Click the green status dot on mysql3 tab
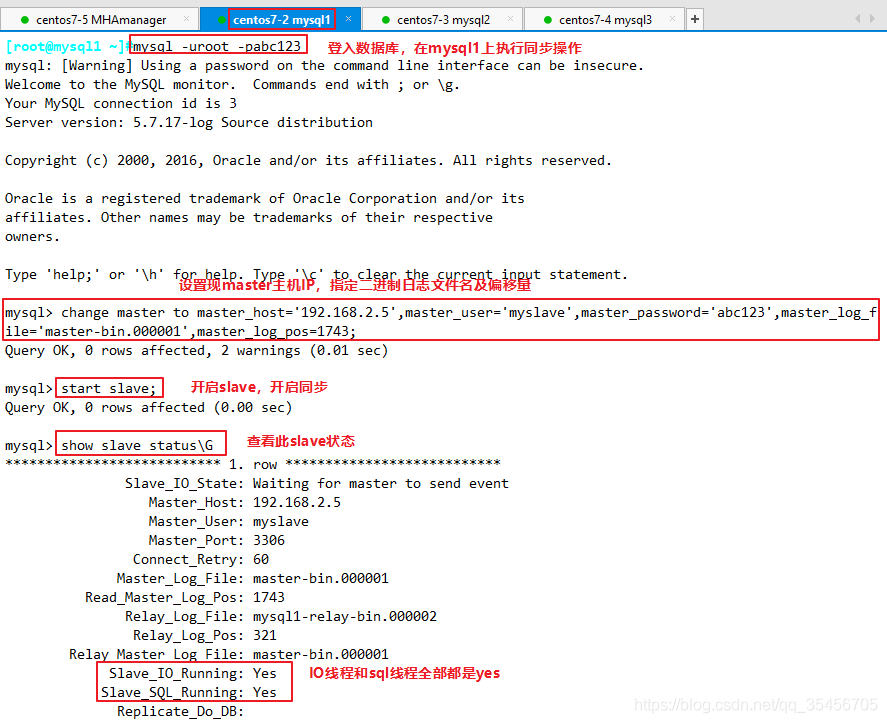 pos(548,20)
